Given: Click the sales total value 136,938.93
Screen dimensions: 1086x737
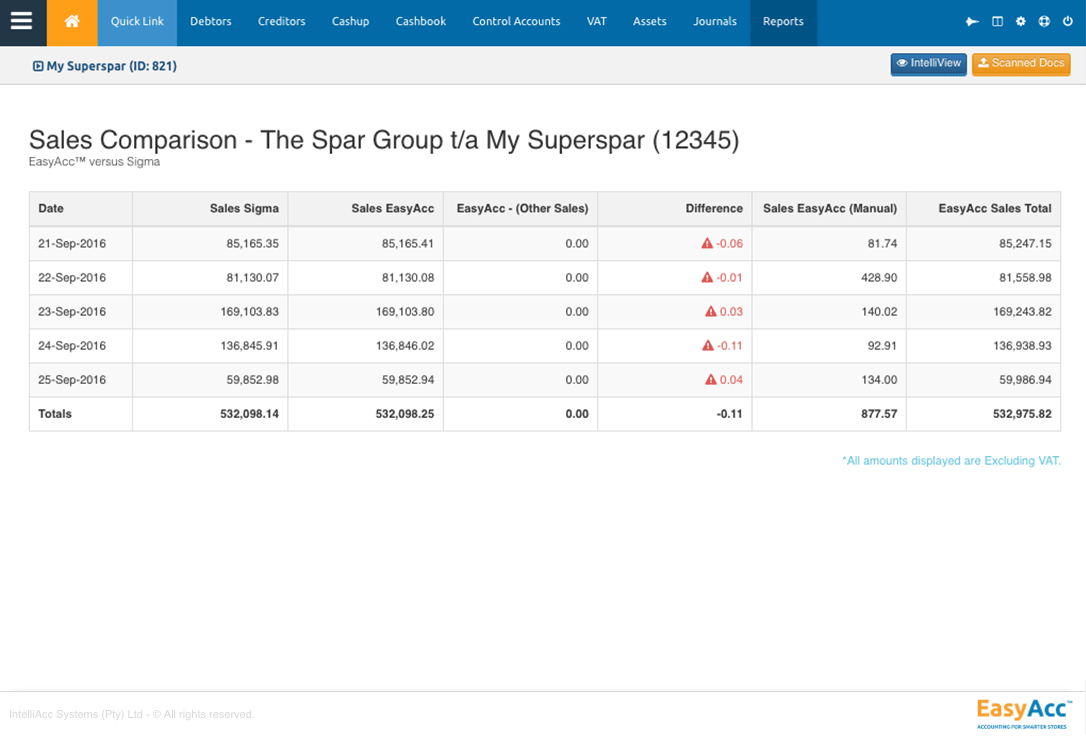Looking at the screenshot, I should tap(1022, 345).
